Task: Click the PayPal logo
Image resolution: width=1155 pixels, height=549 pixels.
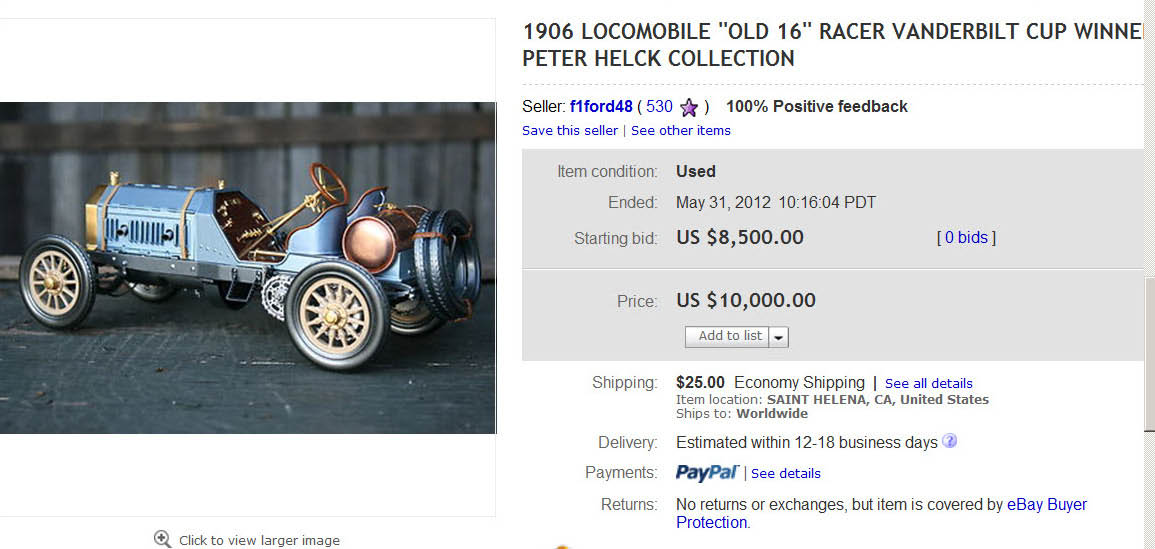Action: [707, 472]
